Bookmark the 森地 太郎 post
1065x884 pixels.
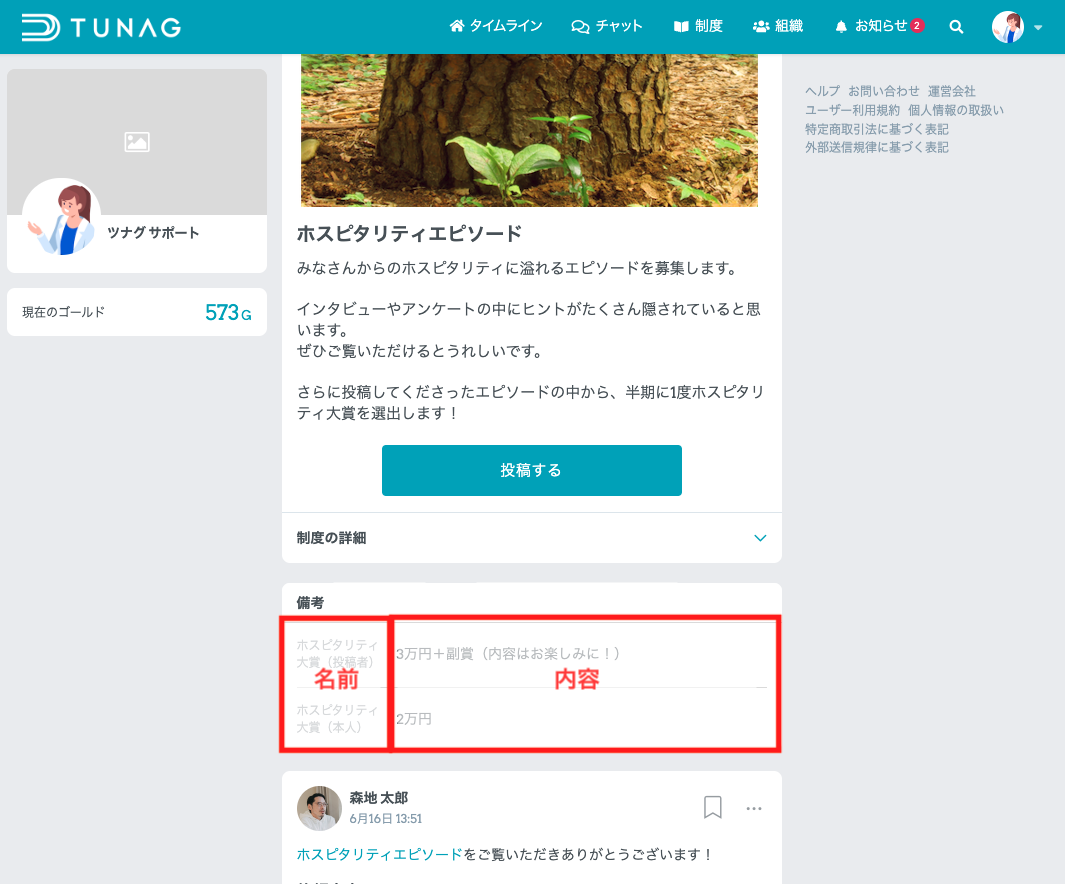point(712,807)
